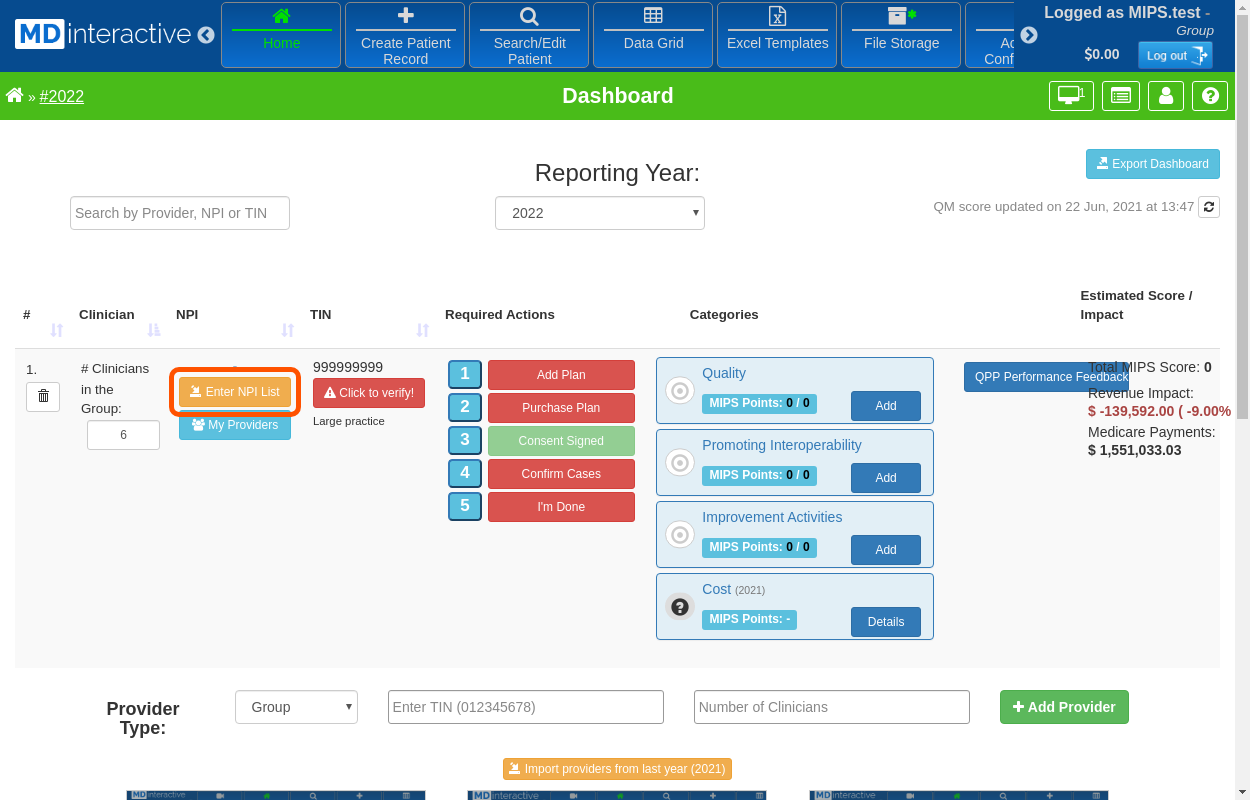The width and height of the screenshot is (1250, 800).
Task: Click the green Add Provider button
Action: click(x=1064, y=707)
